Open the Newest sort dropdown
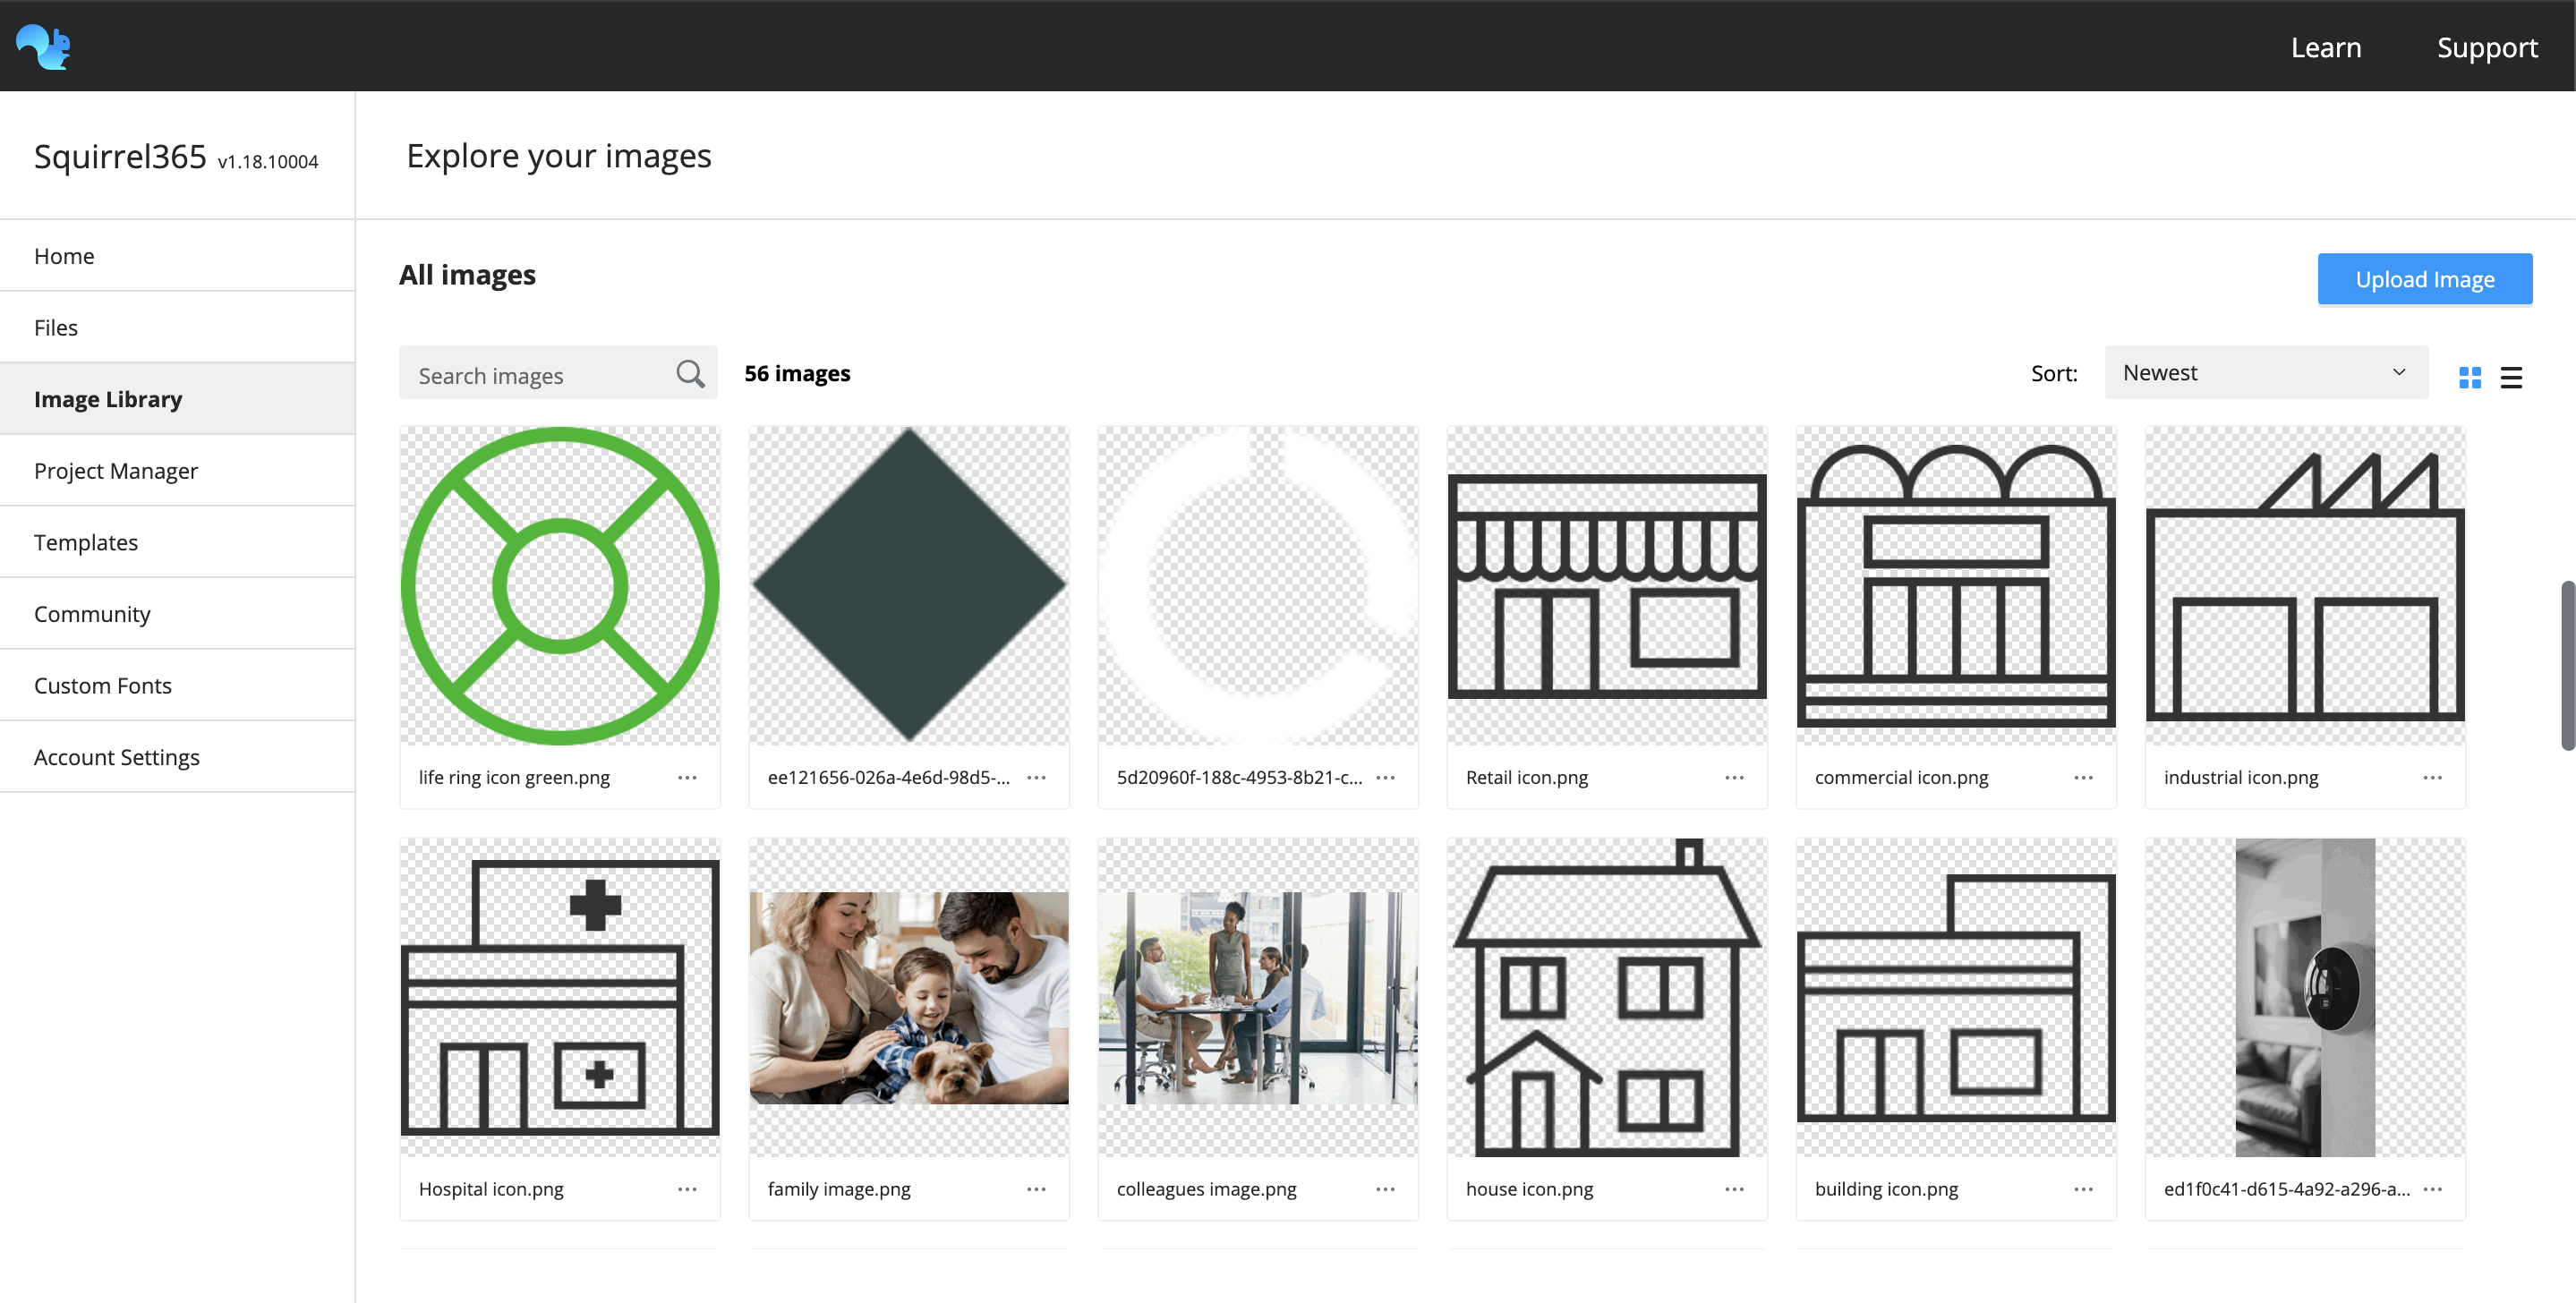 click(x=2265, y=372)
